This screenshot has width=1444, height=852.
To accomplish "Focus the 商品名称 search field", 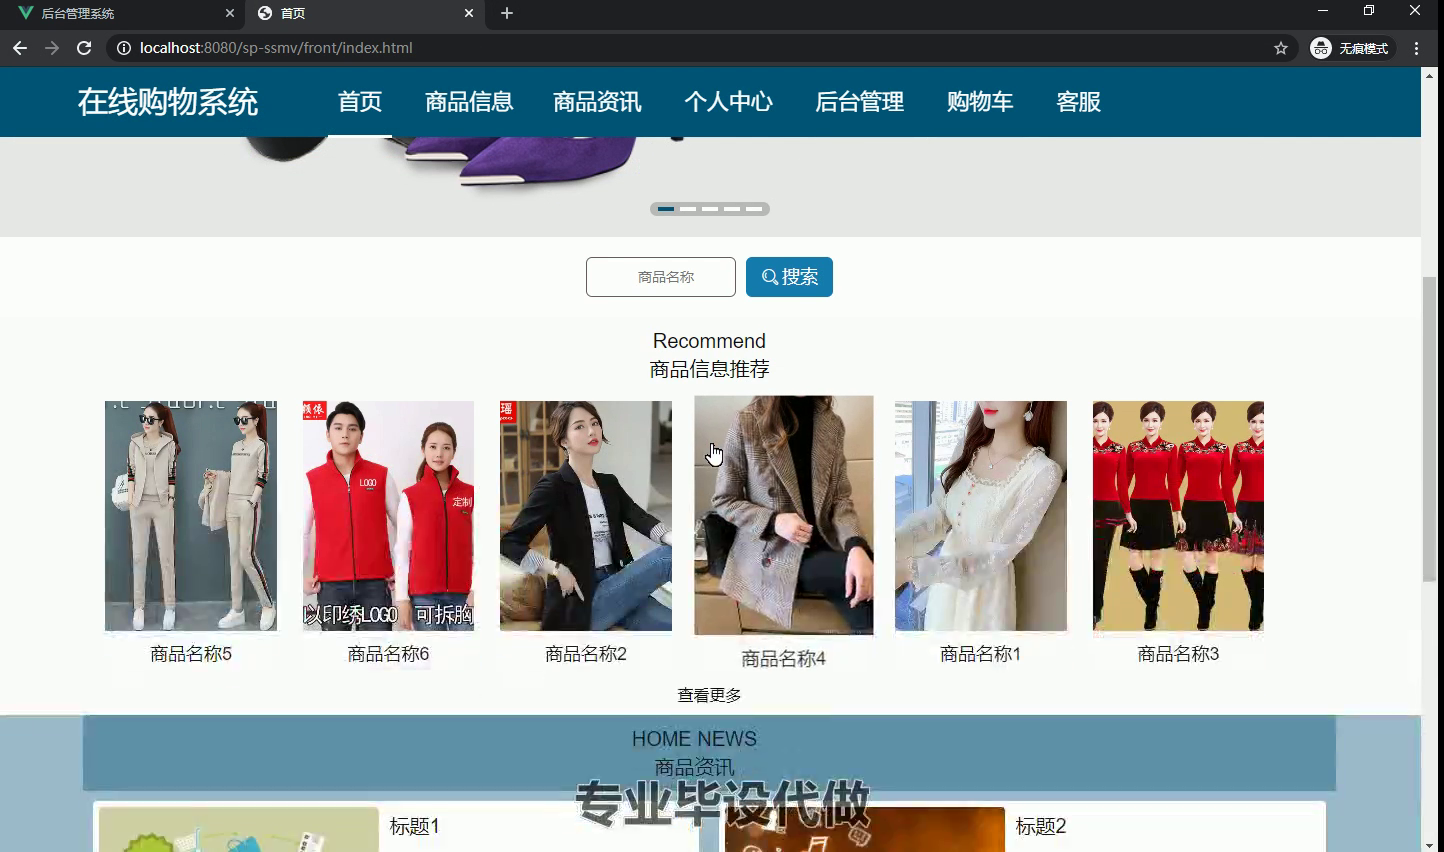I will 661,277.
